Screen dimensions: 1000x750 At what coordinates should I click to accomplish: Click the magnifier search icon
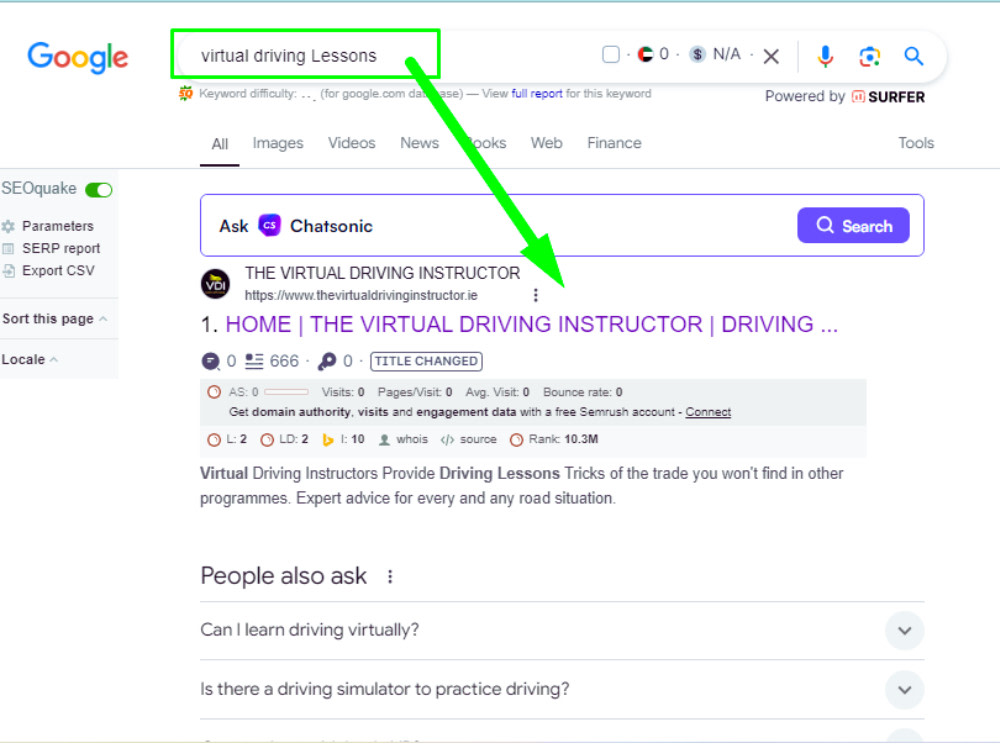coord(913,56)
